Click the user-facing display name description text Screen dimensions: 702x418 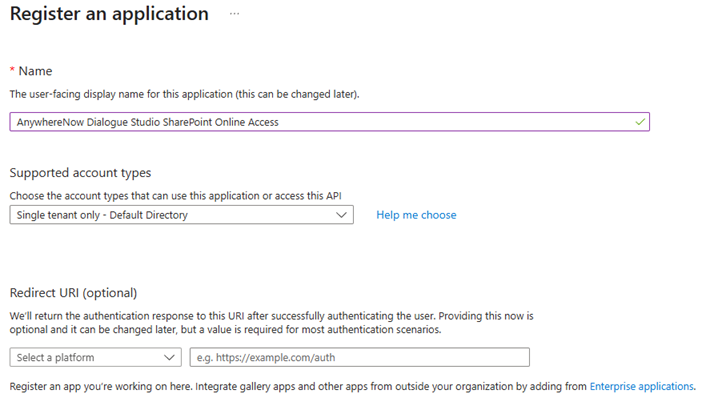click(x=184, y=94)
